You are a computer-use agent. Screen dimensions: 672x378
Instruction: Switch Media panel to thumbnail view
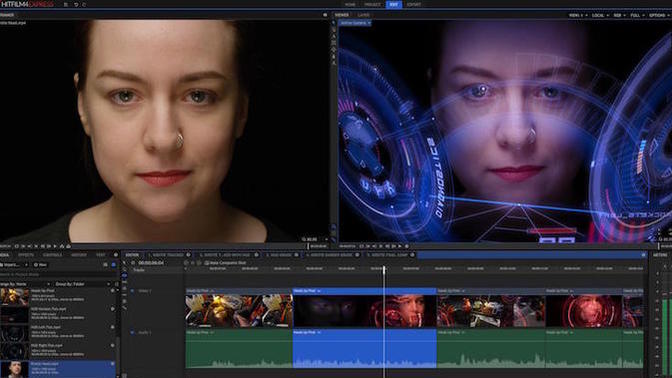tap(113, 265)
